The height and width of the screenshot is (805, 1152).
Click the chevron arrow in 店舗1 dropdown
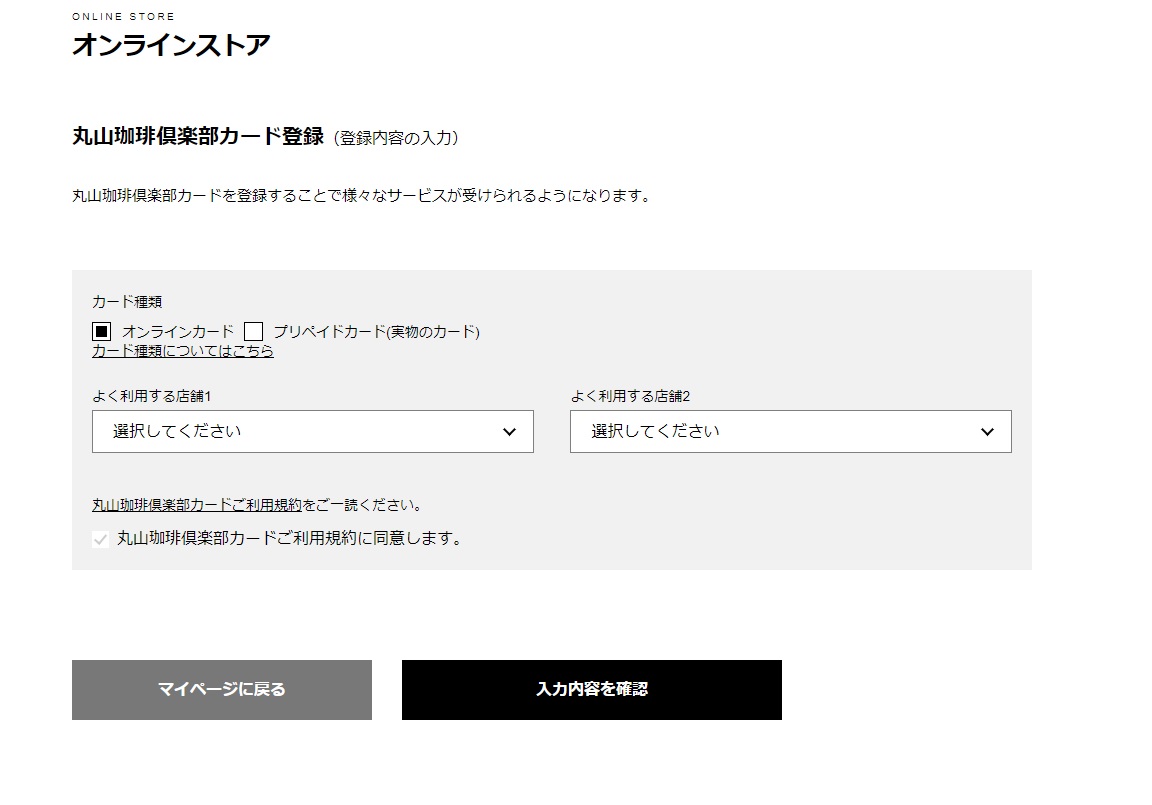509,432
